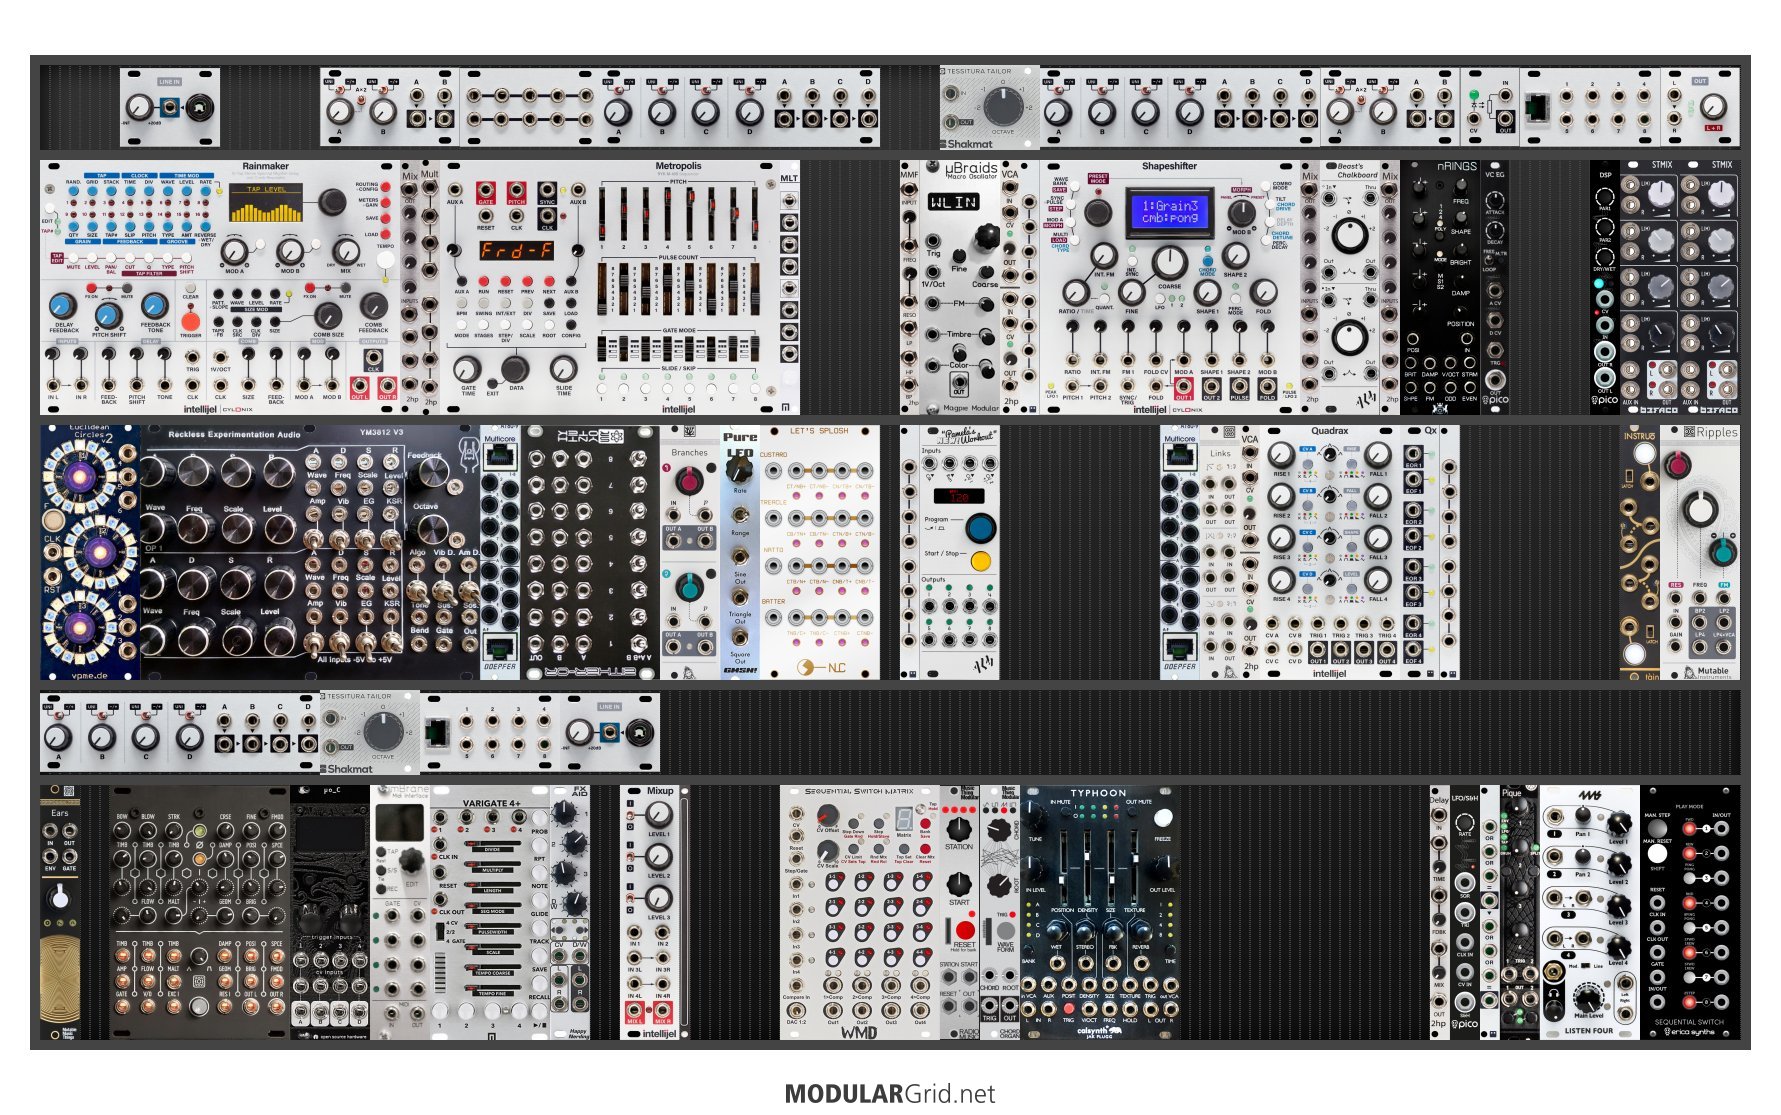Select the Pure LFO Rate knob
The width and height of the screenshot is (1781, 1115).
(x=739, y=469)
